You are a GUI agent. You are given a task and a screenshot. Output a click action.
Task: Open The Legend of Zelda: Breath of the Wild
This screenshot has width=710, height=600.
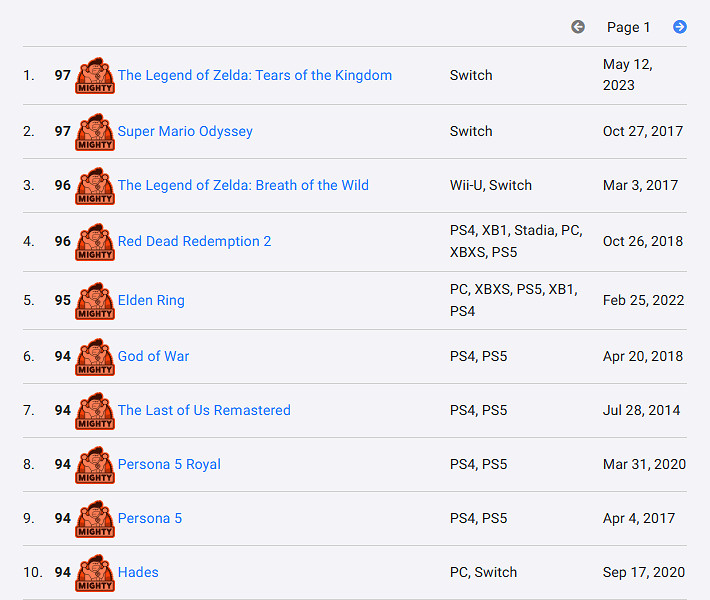point(243,185)
